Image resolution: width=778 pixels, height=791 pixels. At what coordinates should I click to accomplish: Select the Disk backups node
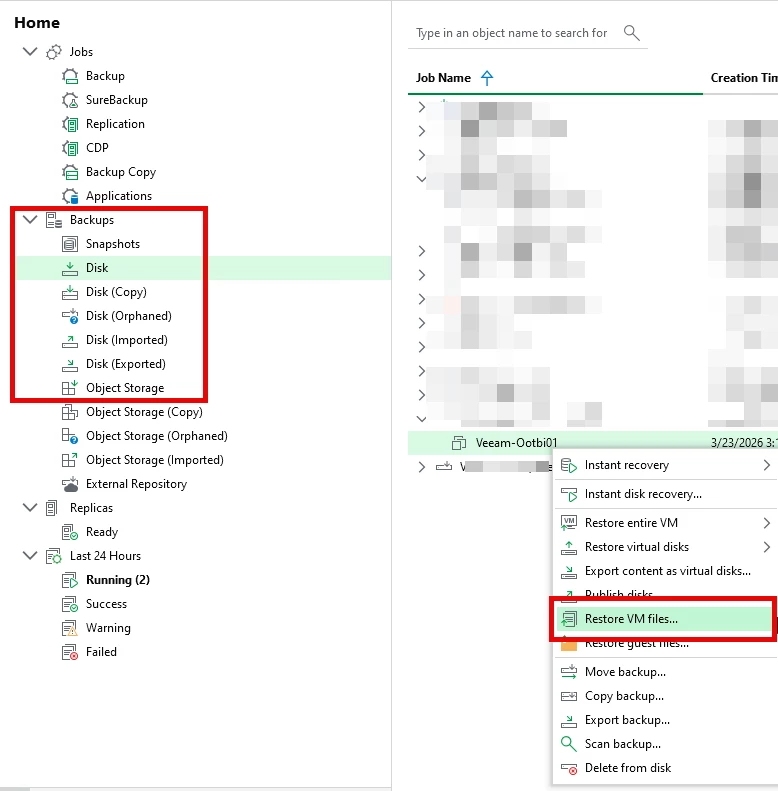(x=203, y=268)
